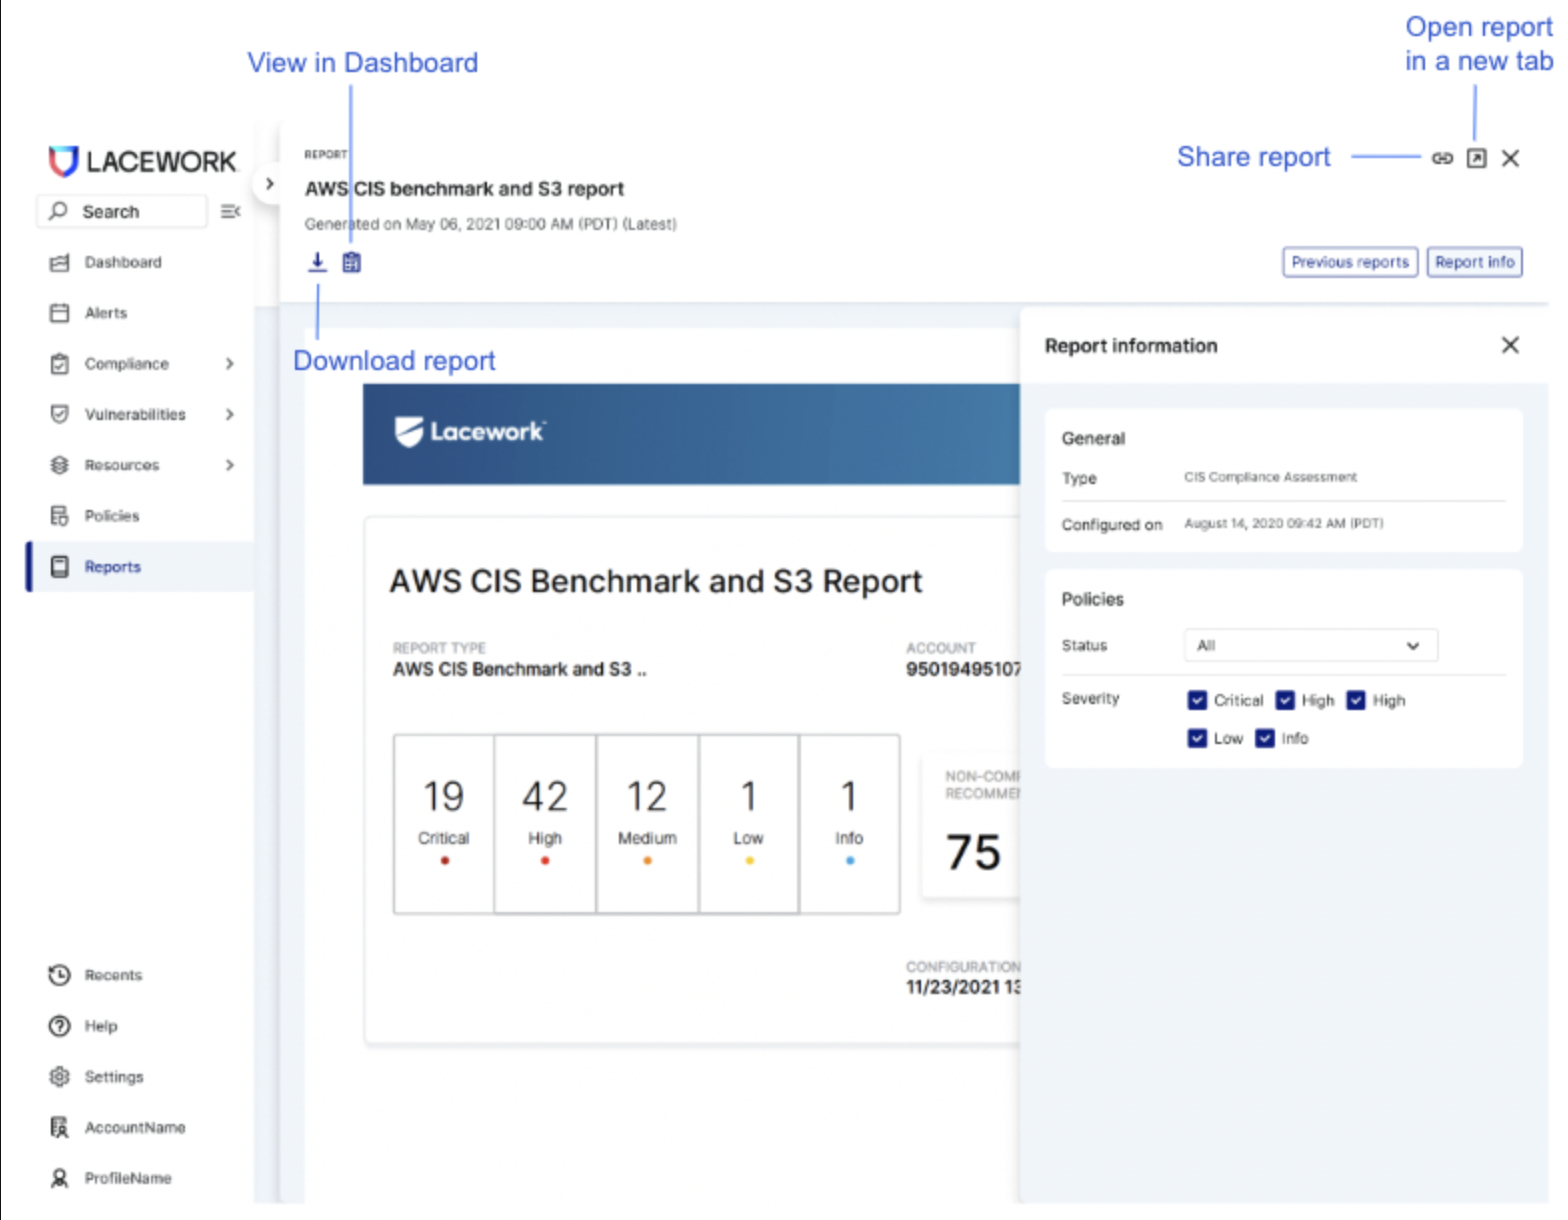
Task: Click the Reports icon in the sidebar
Action: coord(60,567)
